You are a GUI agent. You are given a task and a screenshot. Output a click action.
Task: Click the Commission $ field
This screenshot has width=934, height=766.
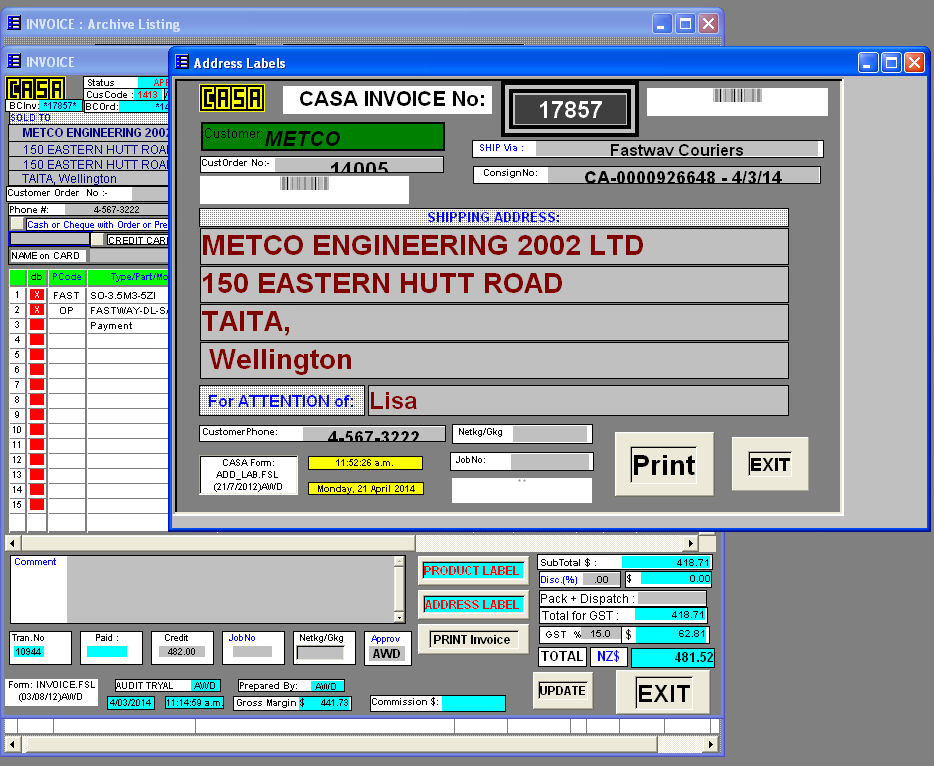(474, 703)
